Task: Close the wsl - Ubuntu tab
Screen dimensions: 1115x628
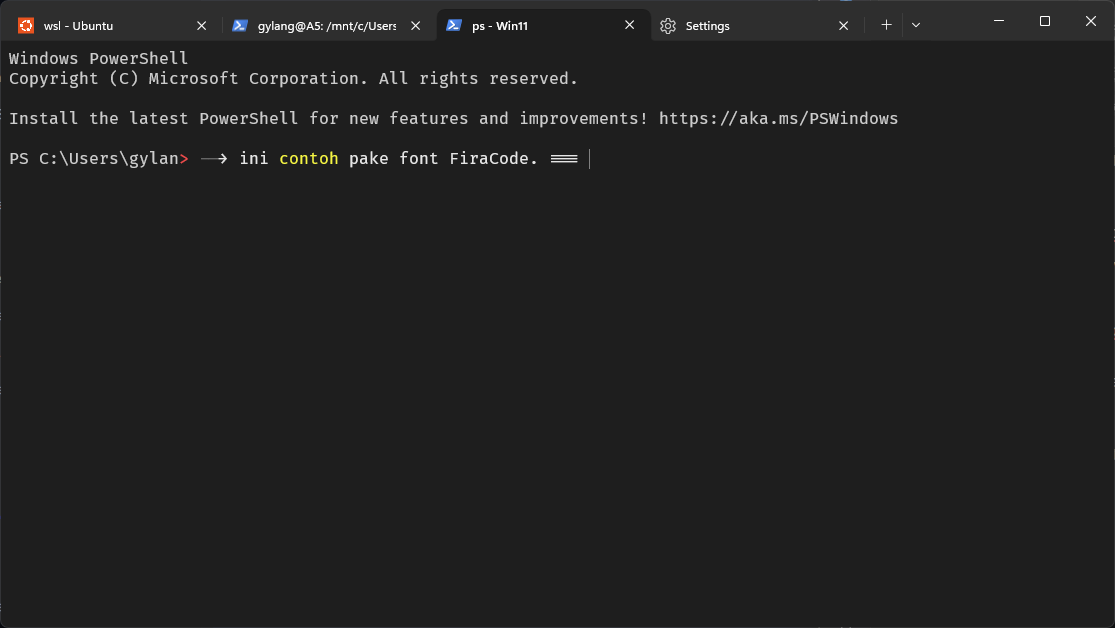Action: [x=201, y=26]
